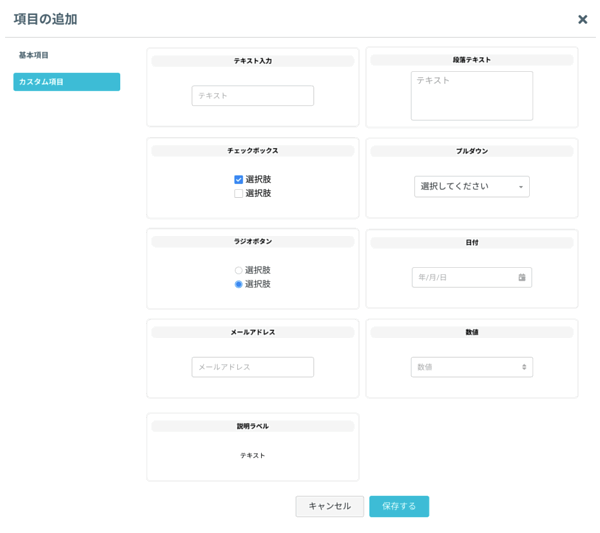The height and width of the screenshot is (533, 600).
Task: Select the first unselected 選択肢 radio button
Action: click(x=238, y=270)
